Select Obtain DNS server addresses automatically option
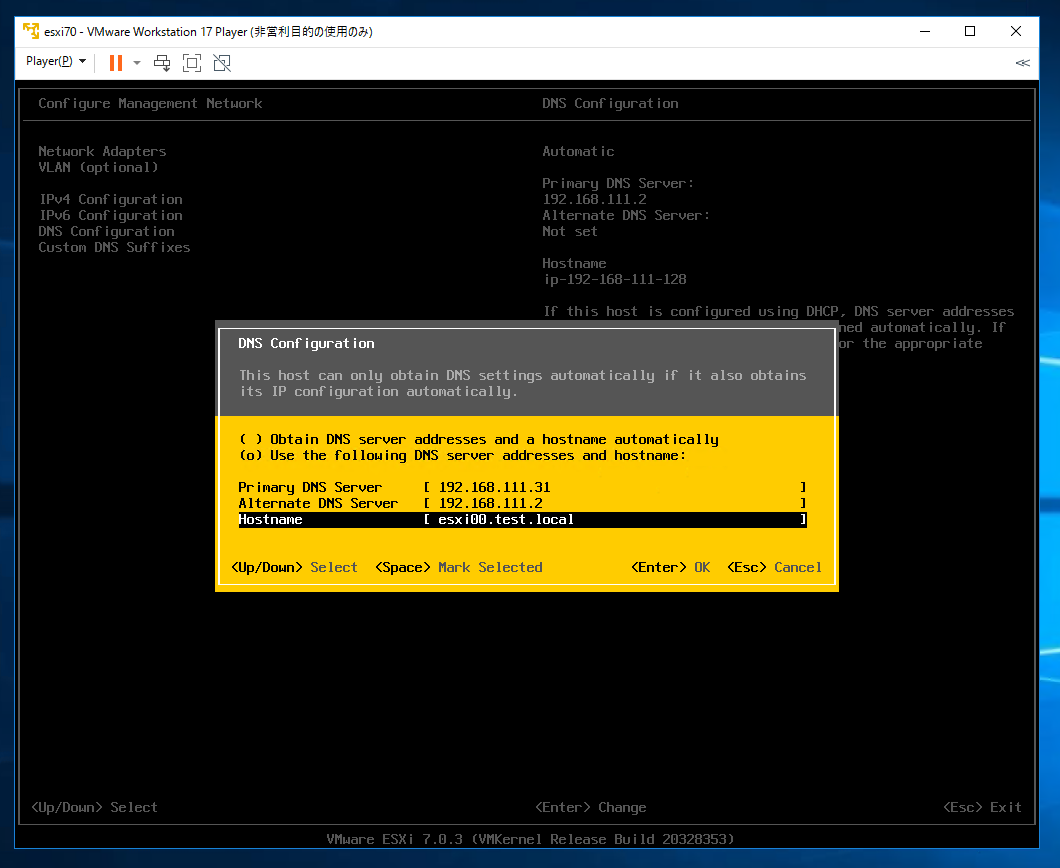 (479, 439)
